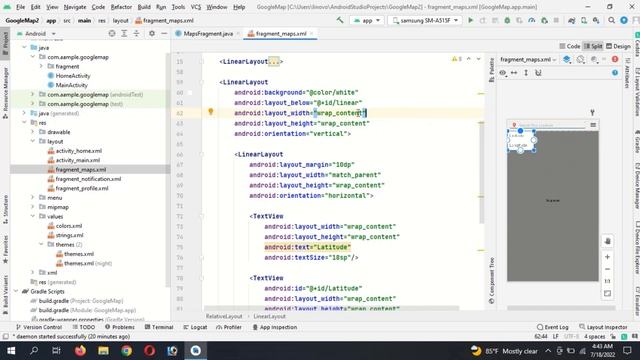Toggle pan hand tool in preview
This screenshot has width=640, height=360.
(607, 241)
